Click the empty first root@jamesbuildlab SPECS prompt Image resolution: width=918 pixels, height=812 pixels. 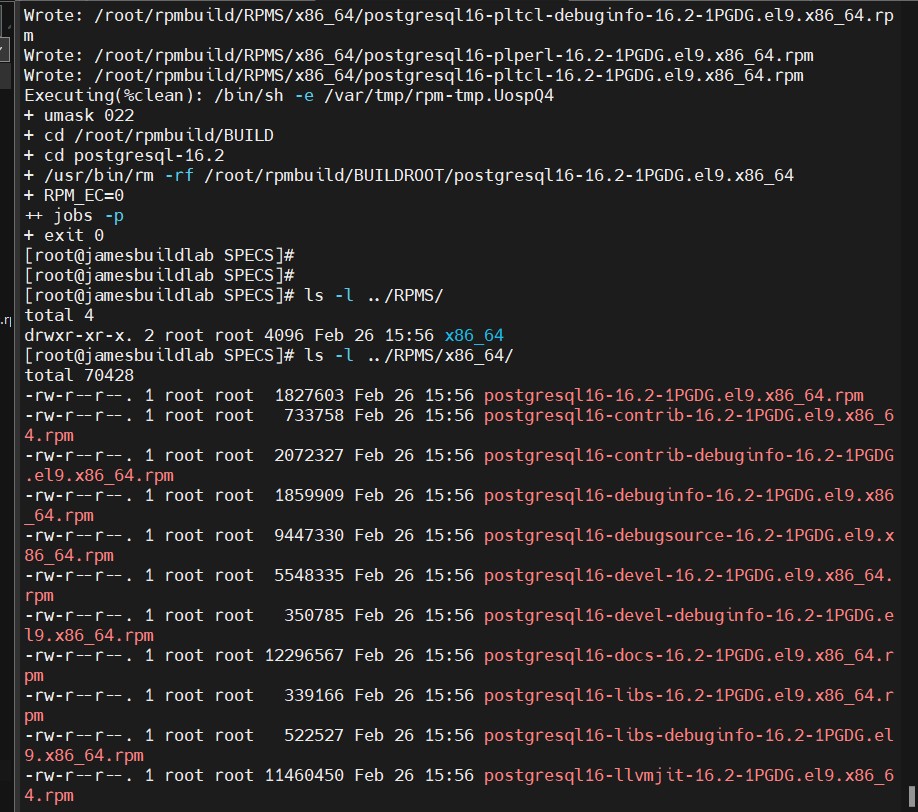[x=159, y=255]
